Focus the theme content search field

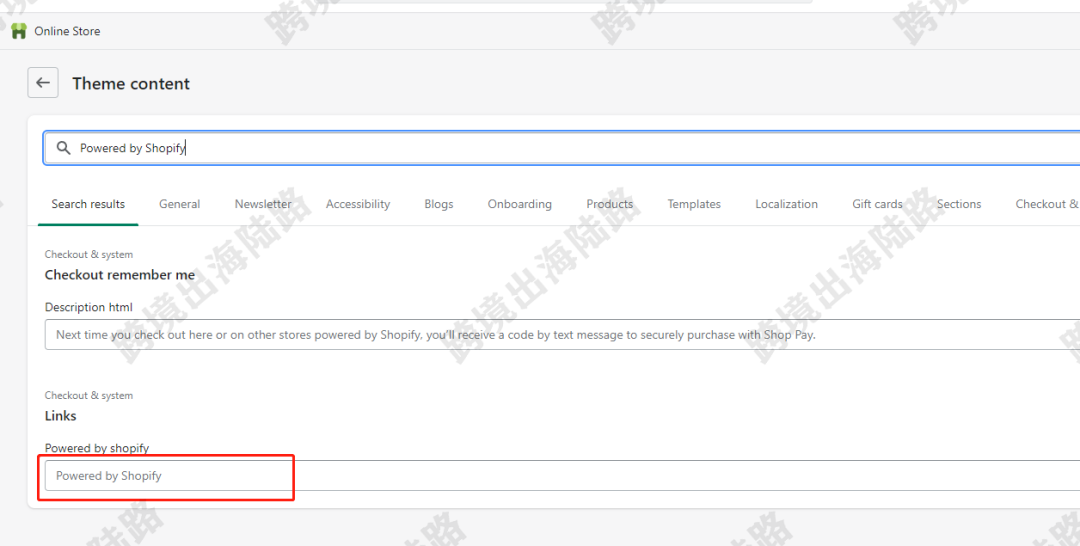(561, 148)
